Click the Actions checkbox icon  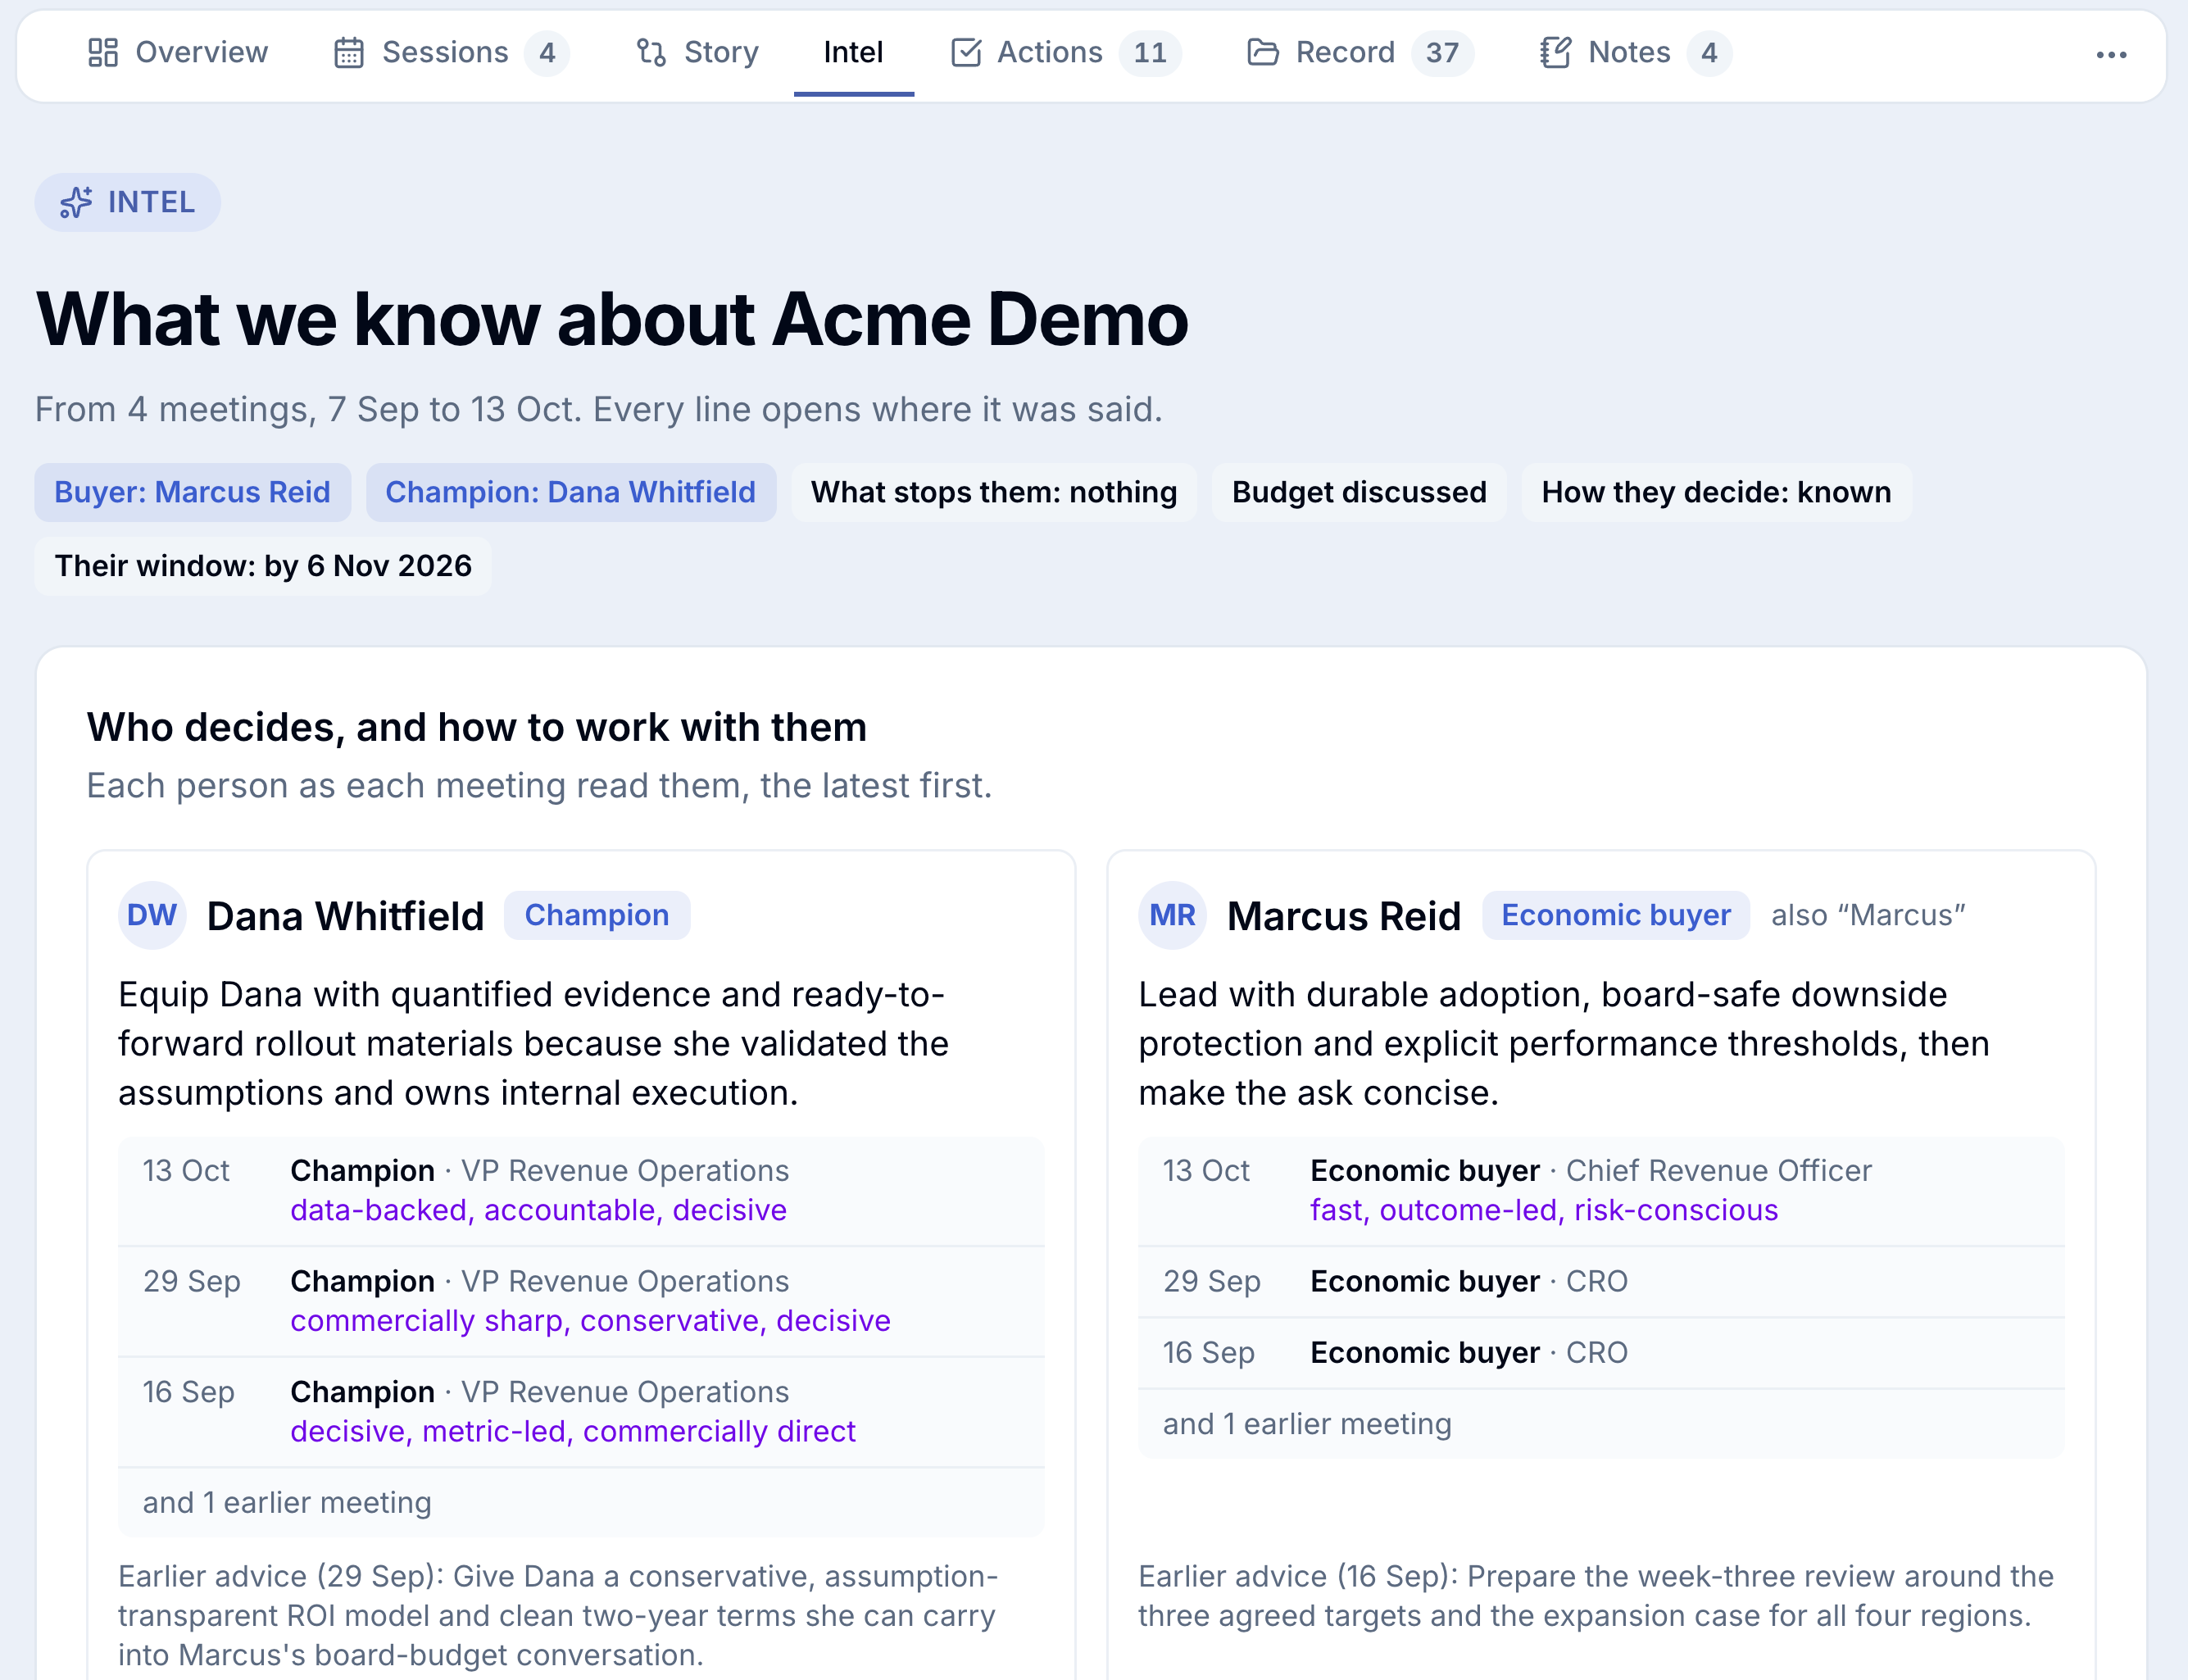click(965, 52)
